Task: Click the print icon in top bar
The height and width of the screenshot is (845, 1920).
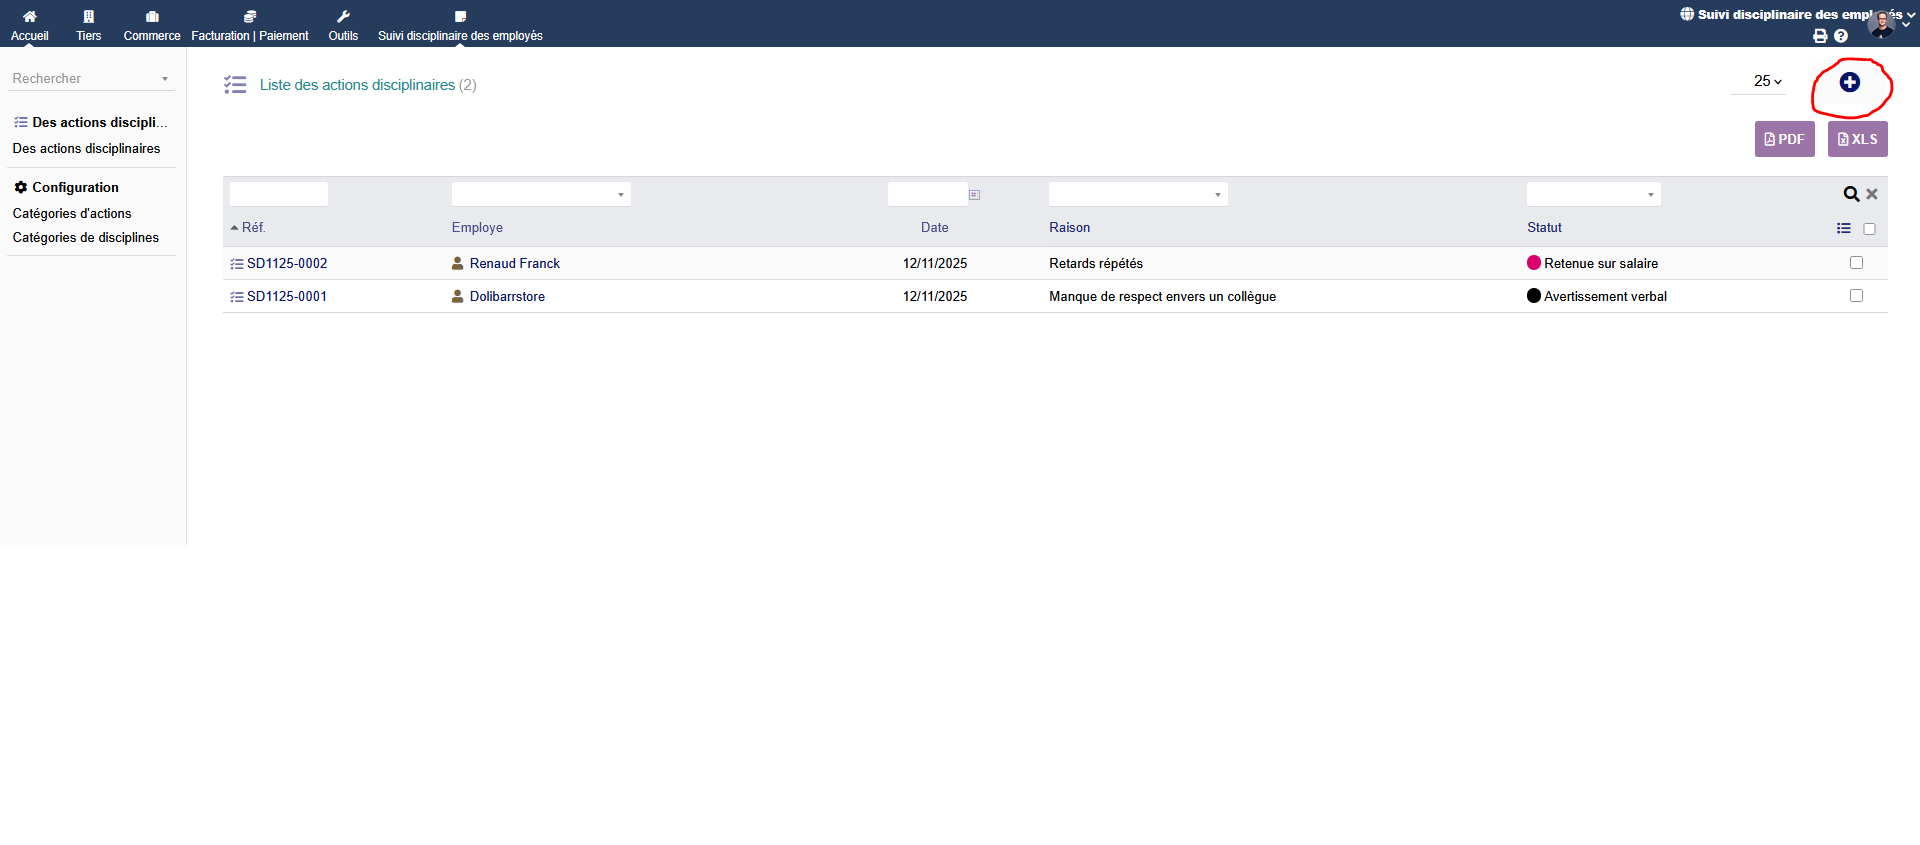Action: pos(1820,36)
